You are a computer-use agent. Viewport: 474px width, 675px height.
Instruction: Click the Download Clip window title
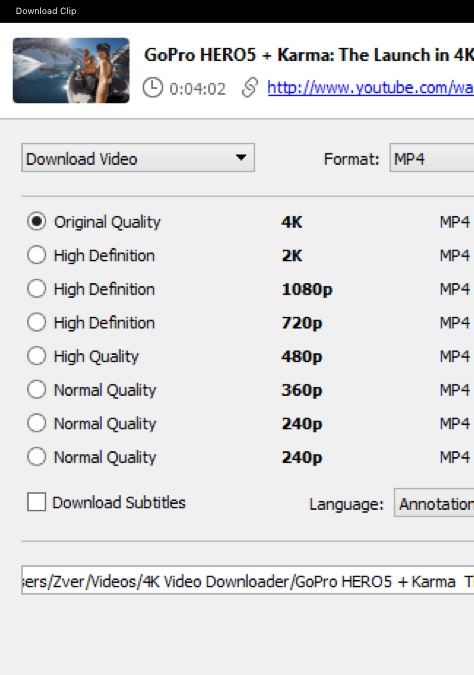tap(46, 11)
